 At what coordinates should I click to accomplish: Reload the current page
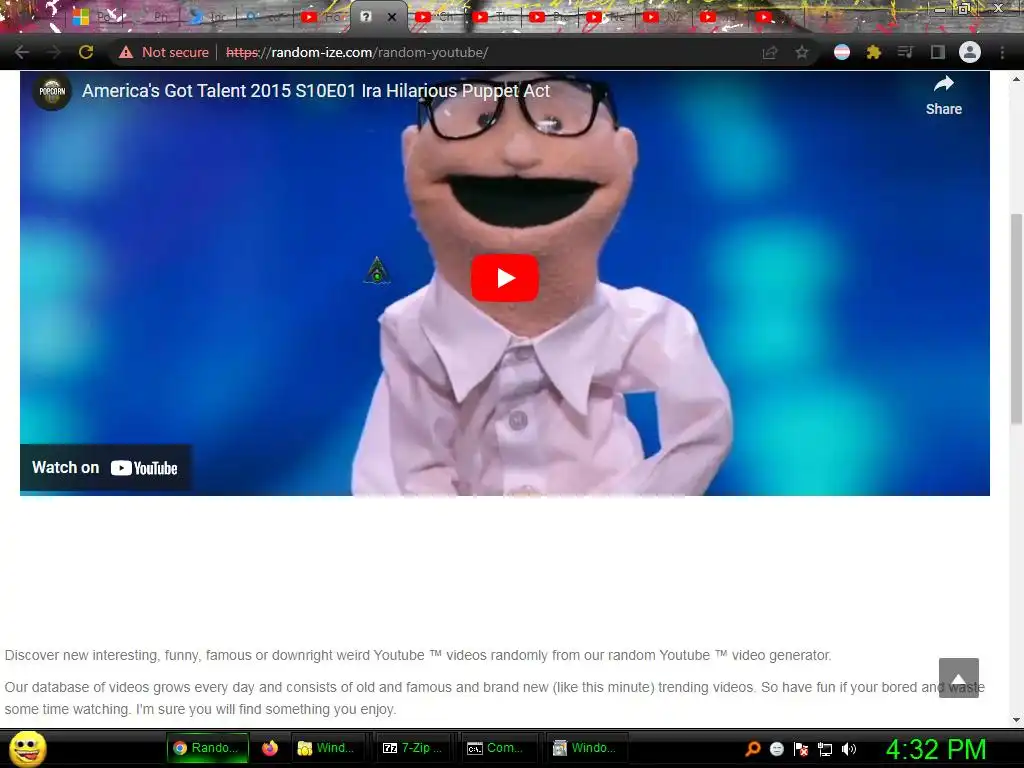(86, 52)
